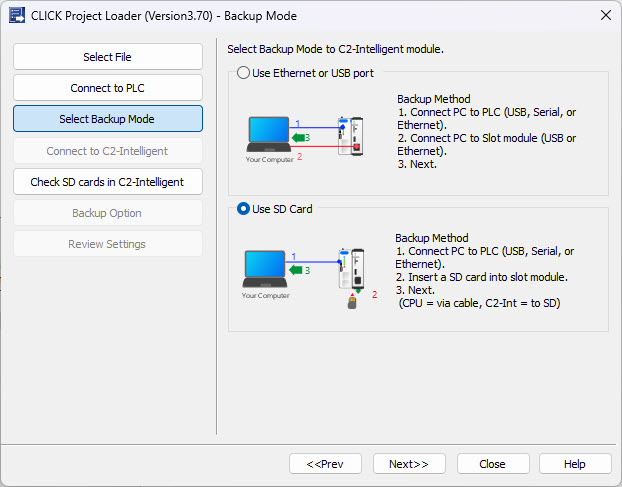This screenshot has width=622, height=487.
Task: Click the Review Settings step
Action: 108,244
